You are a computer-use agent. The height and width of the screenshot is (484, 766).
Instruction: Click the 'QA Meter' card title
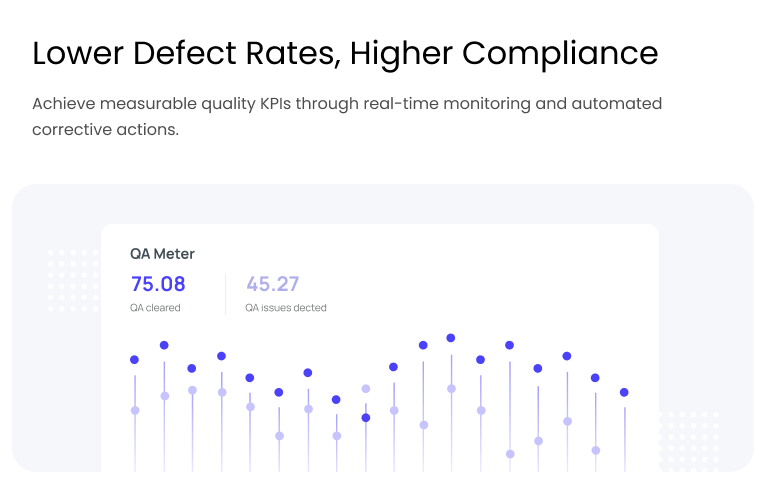click(x=162, y=254)
